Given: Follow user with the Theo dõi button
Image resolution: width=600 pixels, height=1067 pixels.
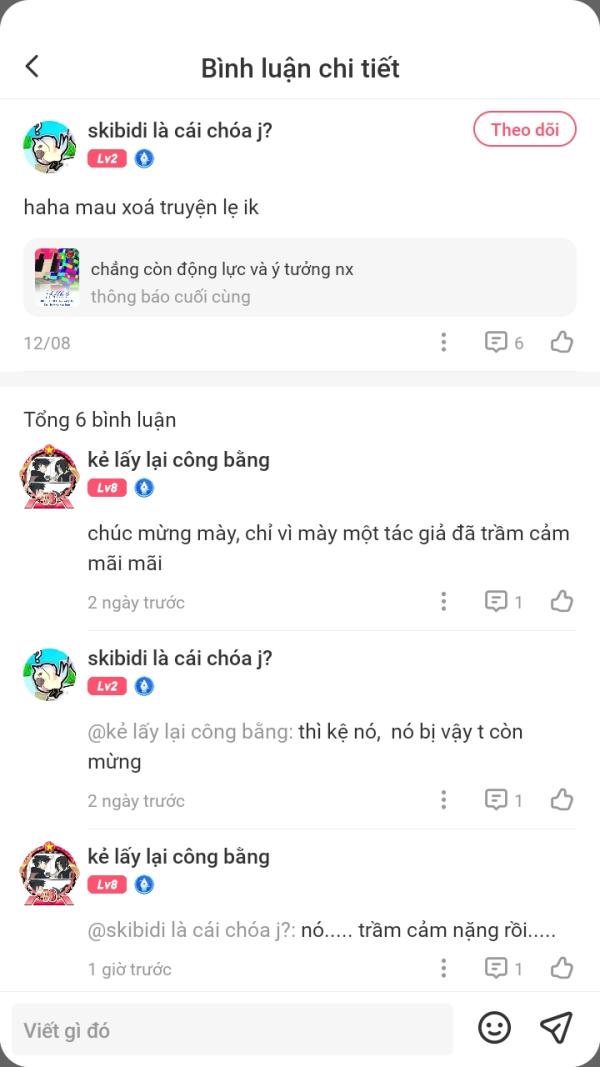Looking at the screenshot, I should pyautogui.click(x=524, y=129).
